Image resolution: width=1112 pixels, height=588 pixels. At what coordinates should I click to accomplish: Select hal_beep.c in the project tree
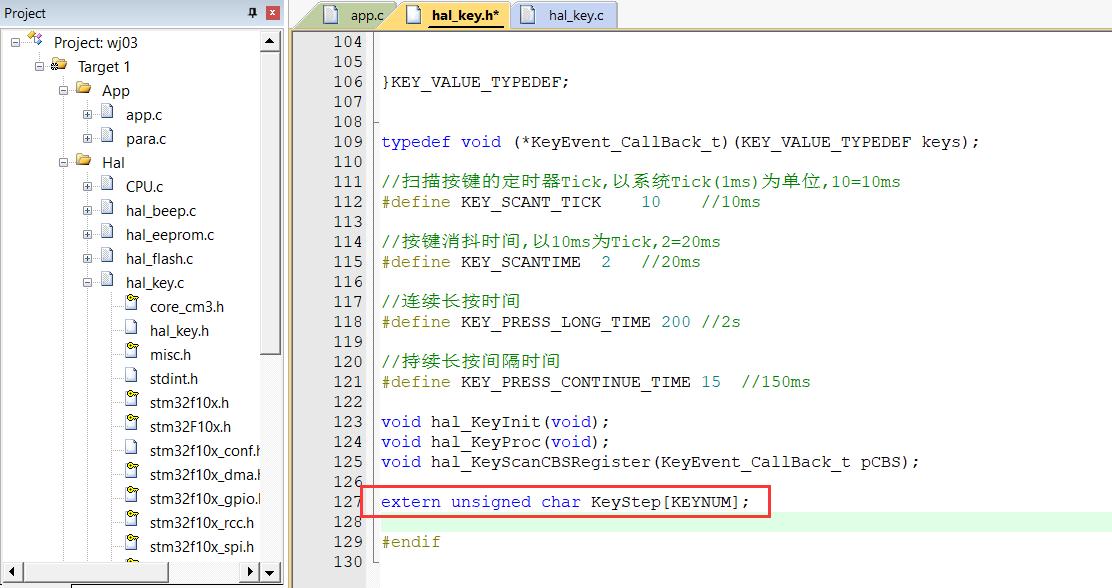click(x=161, y=211)
